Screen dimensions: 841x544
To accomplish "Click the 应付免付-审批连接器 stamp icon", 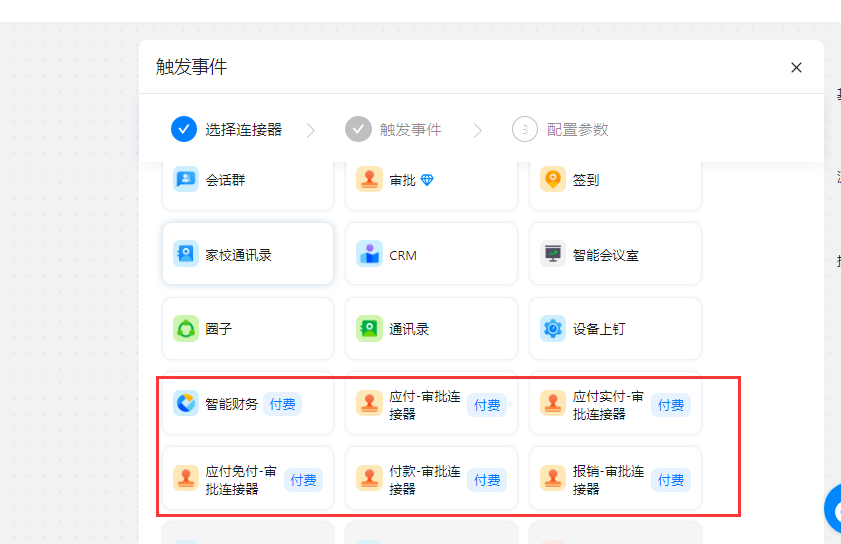I will [186, 478].
